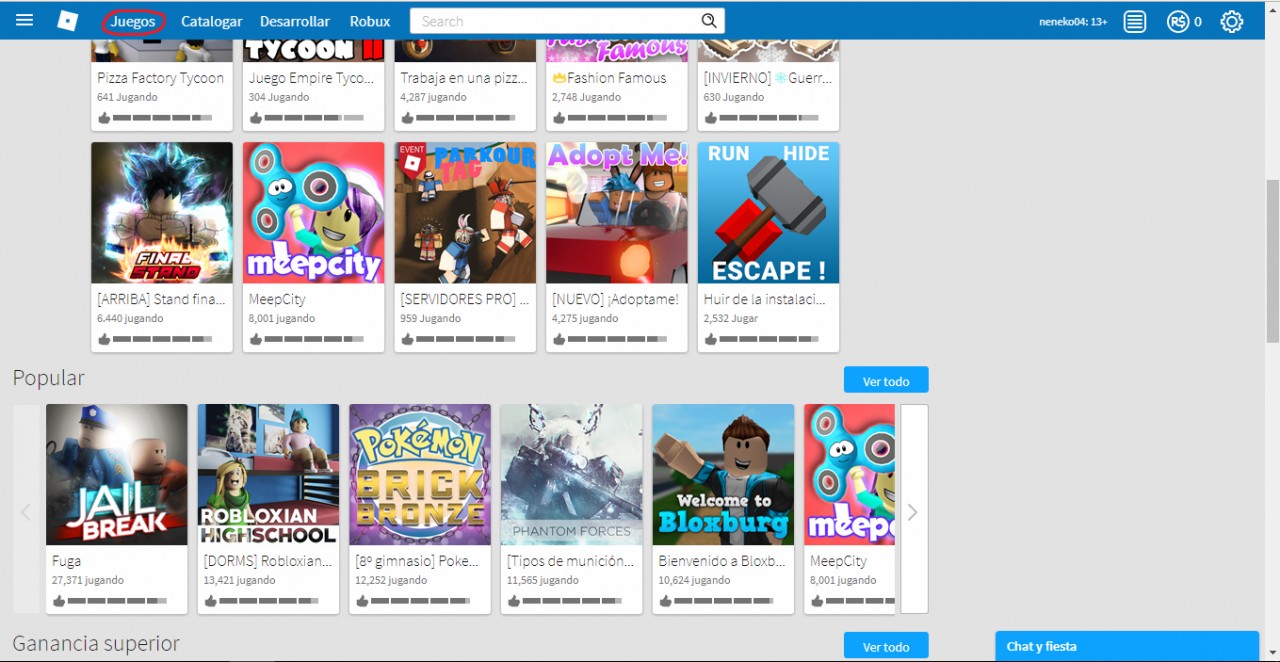
Task: Open Fashion Famous title link
Action: coord(609,78)
